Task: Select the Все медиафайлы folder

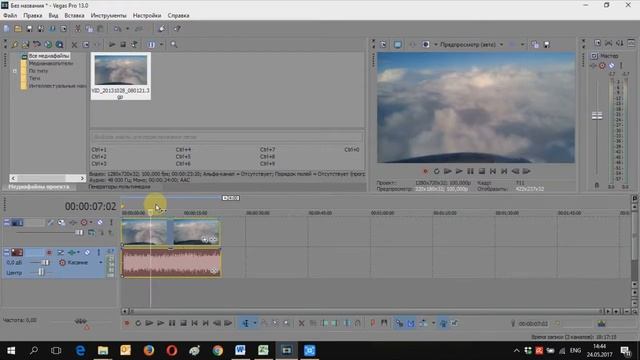Action: click(49, 56)
